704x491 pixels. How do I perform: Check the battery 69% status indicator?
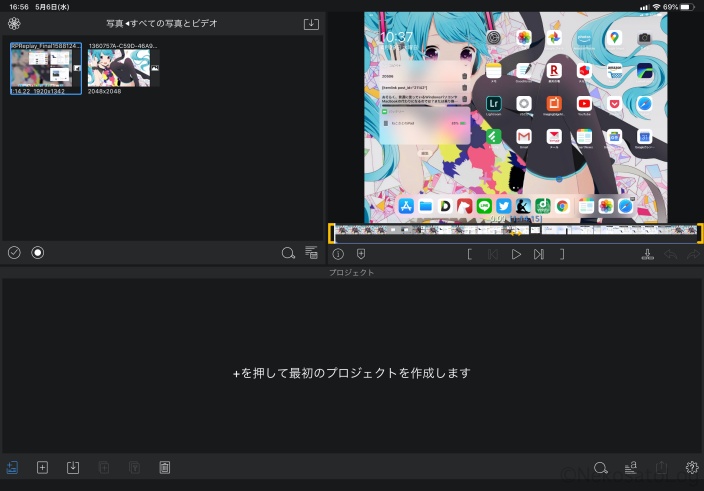click(678, 7)
